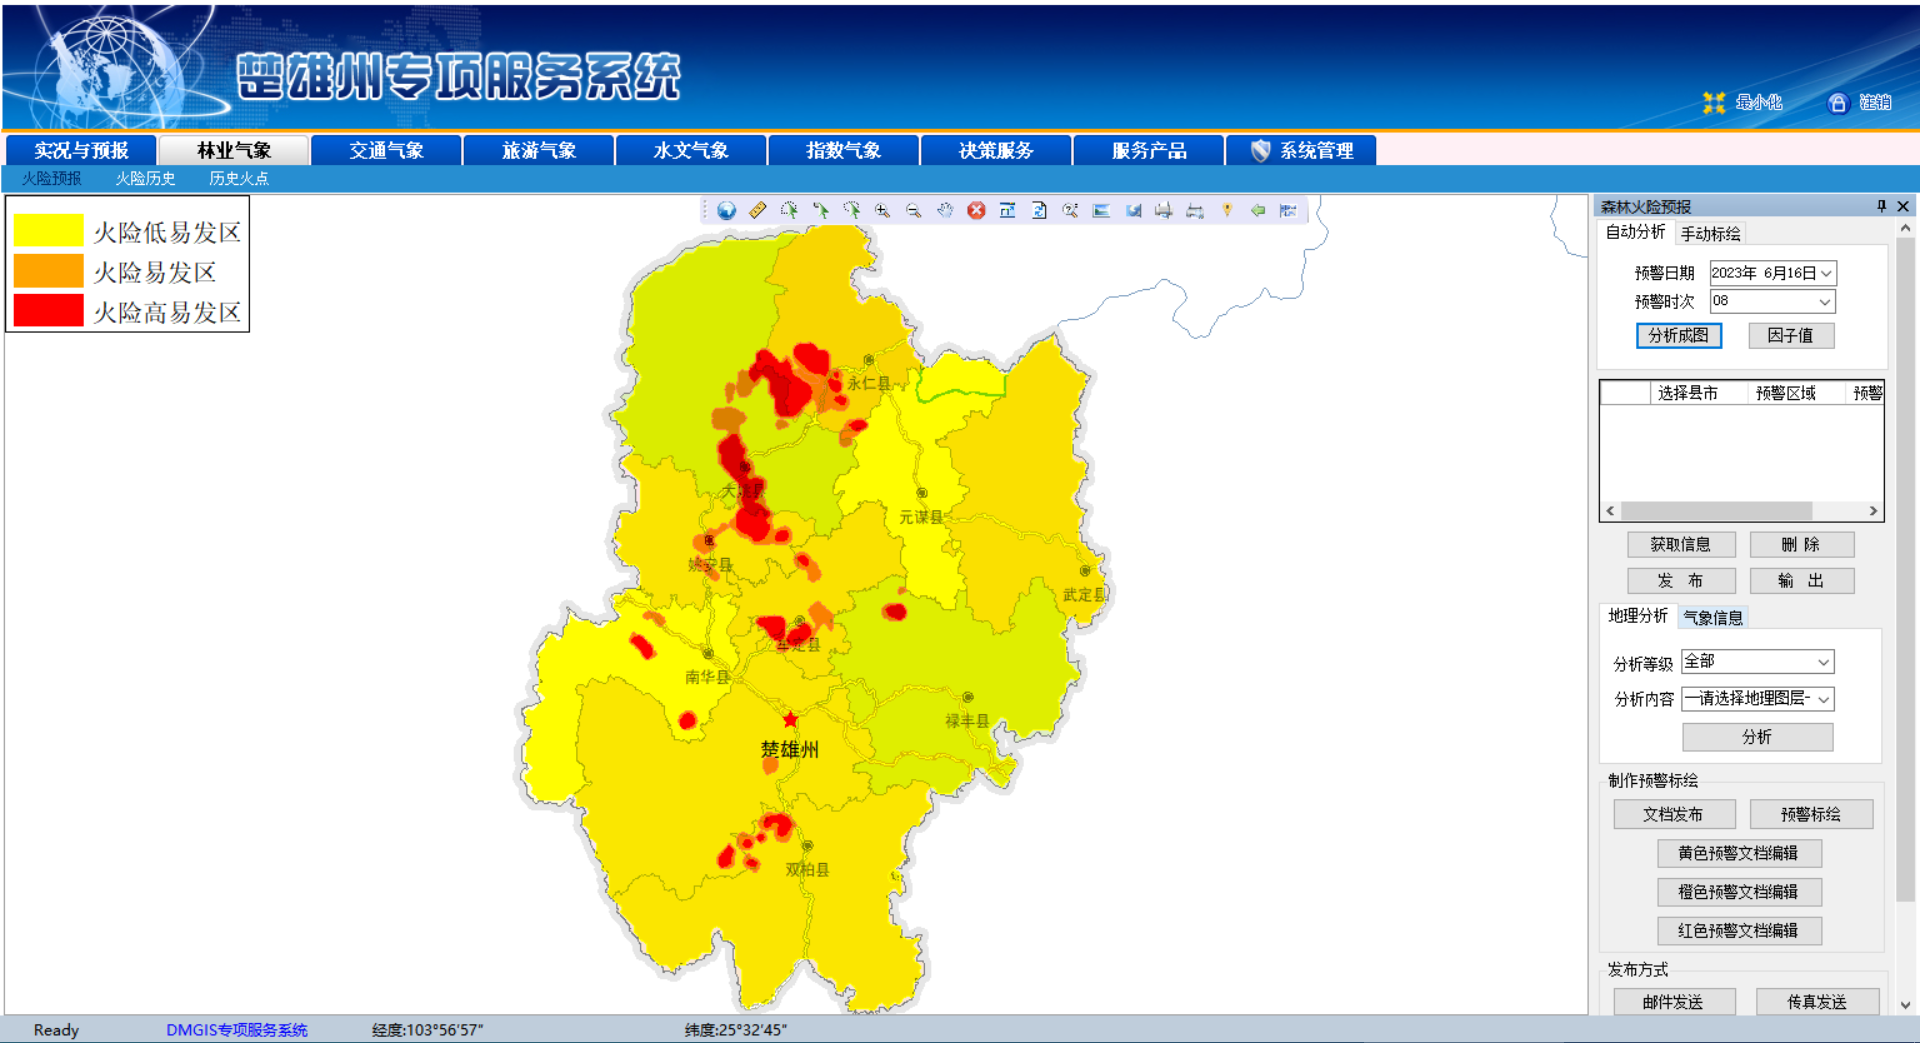Click the red X clear icon
Image resolution: width=1920 pixels, height=1043 pixels.
[x=976, y=210]
